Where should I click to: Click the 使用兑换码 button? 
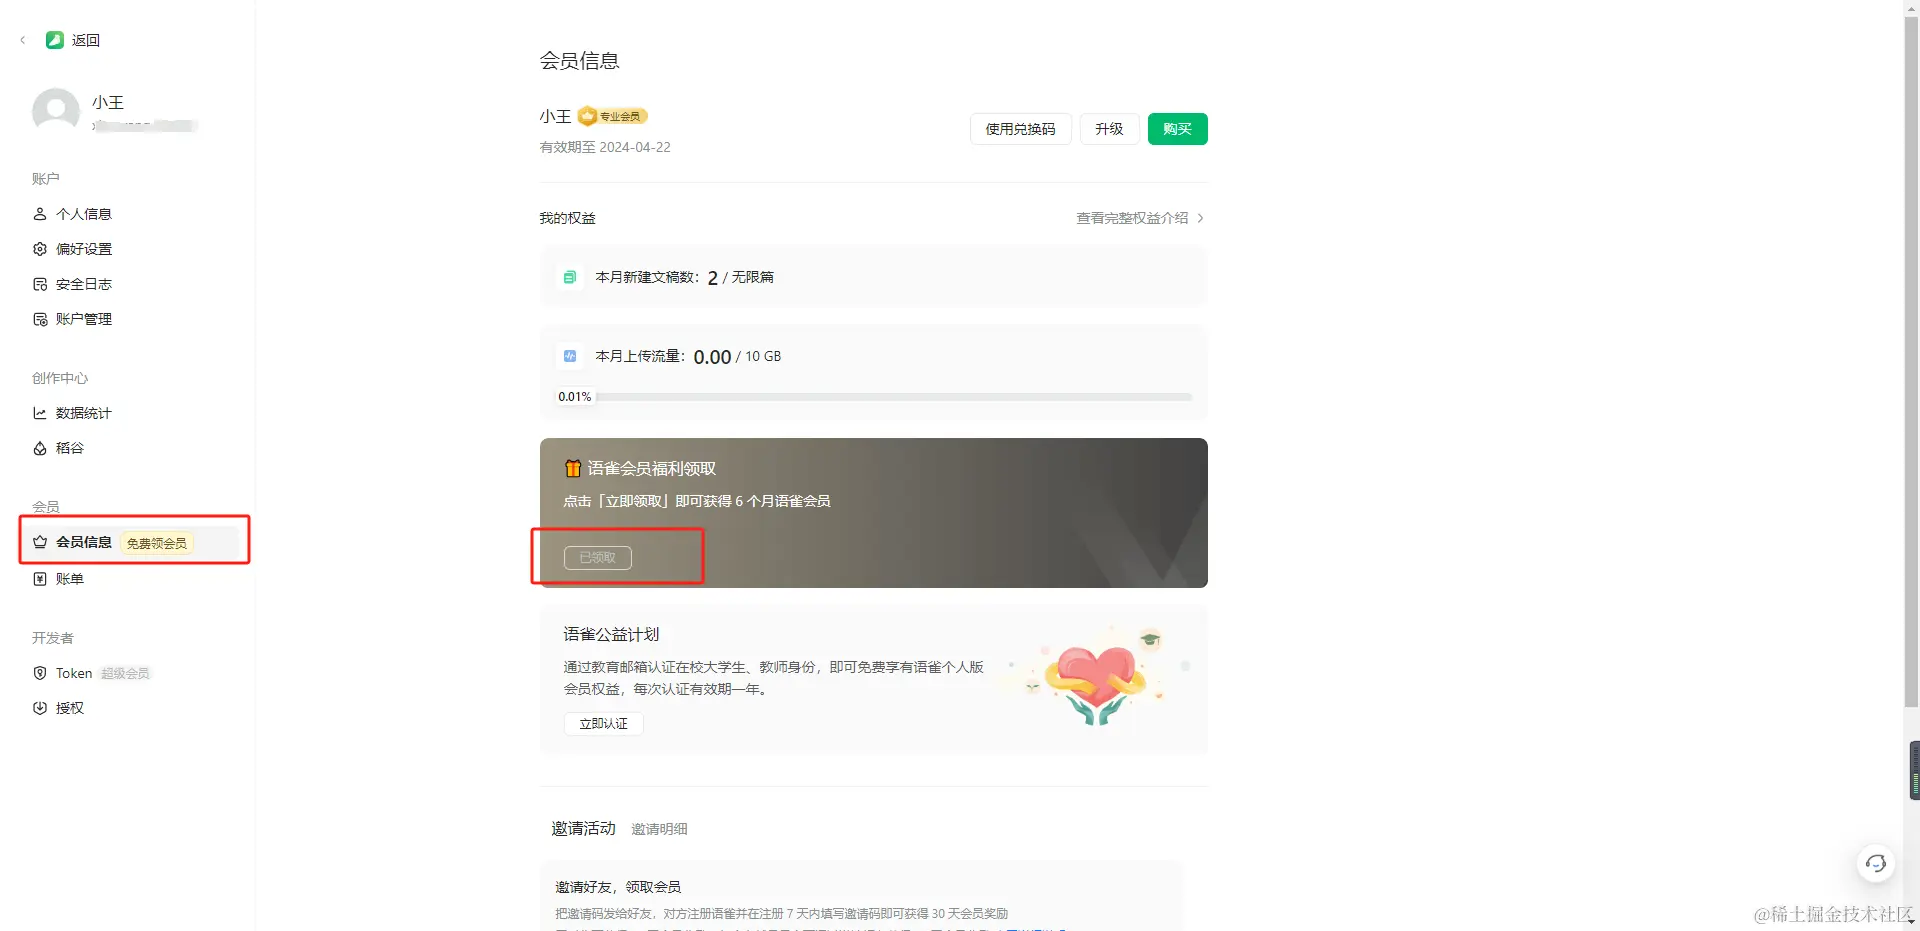pyautogui.click(x=1020, y=129)
